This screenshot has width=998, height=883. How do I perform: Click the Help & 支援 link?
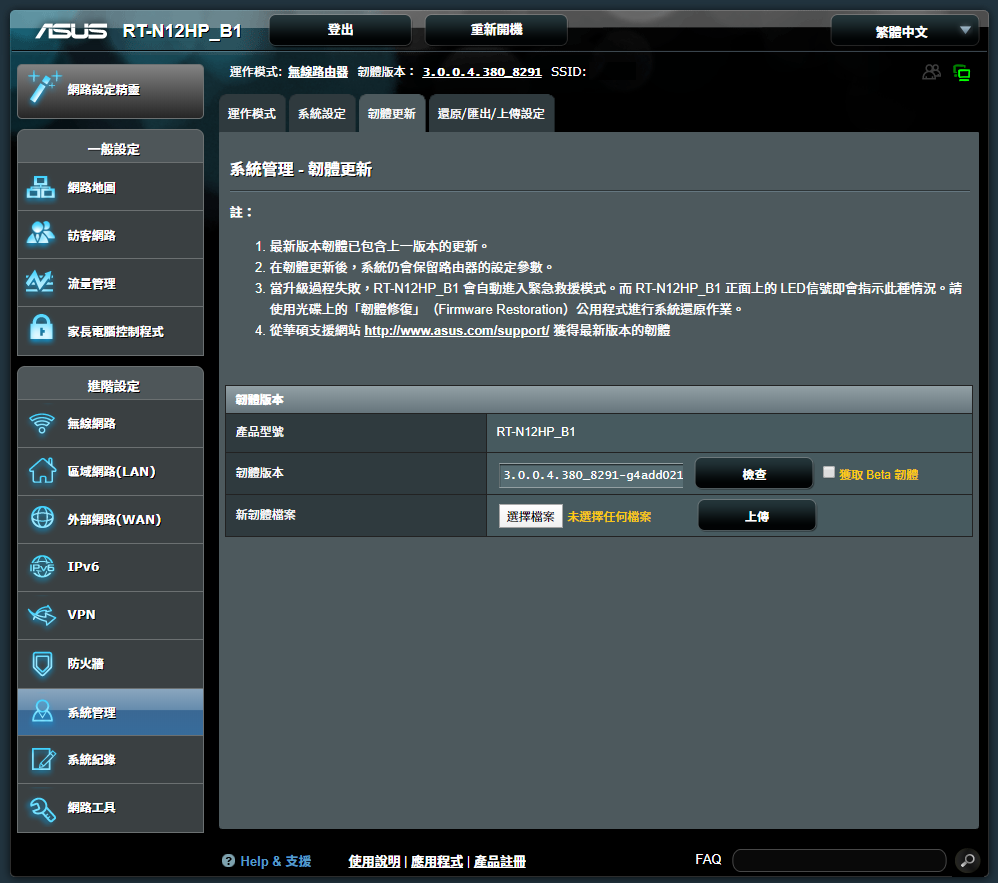coord(276,861)
